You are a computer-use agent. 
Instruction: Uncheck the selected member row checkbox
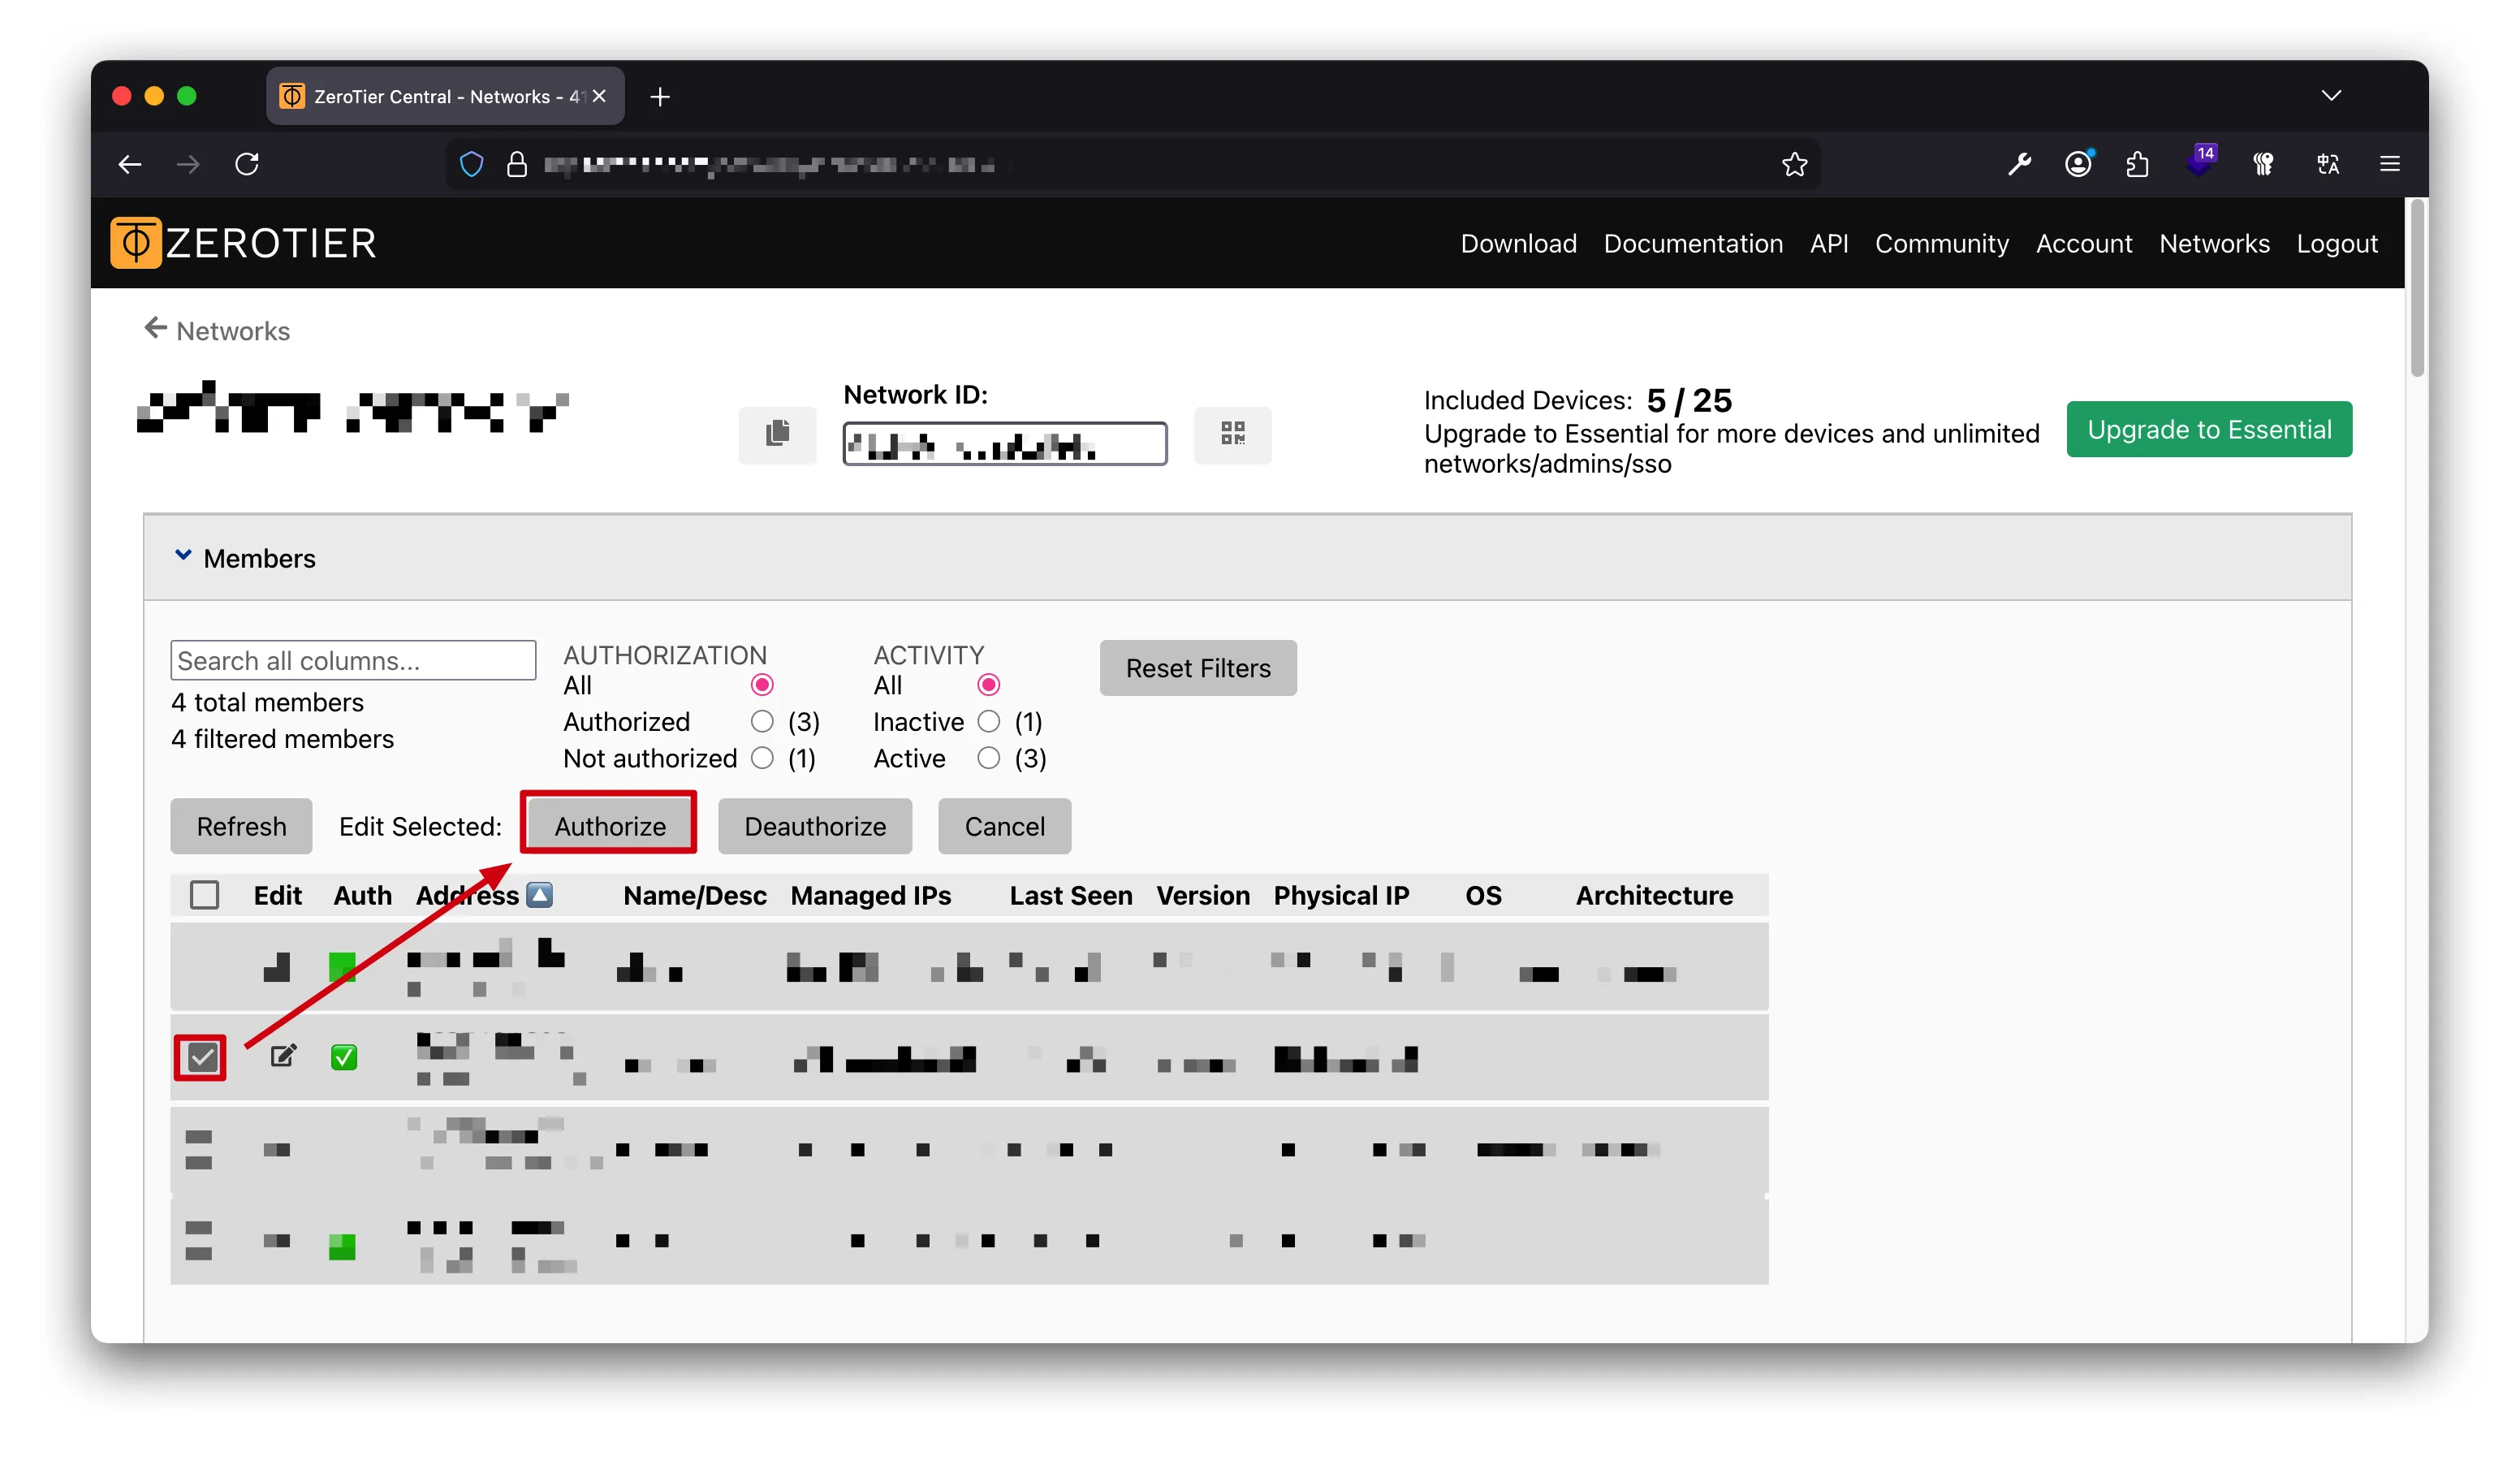click(x=202, y=1057)
